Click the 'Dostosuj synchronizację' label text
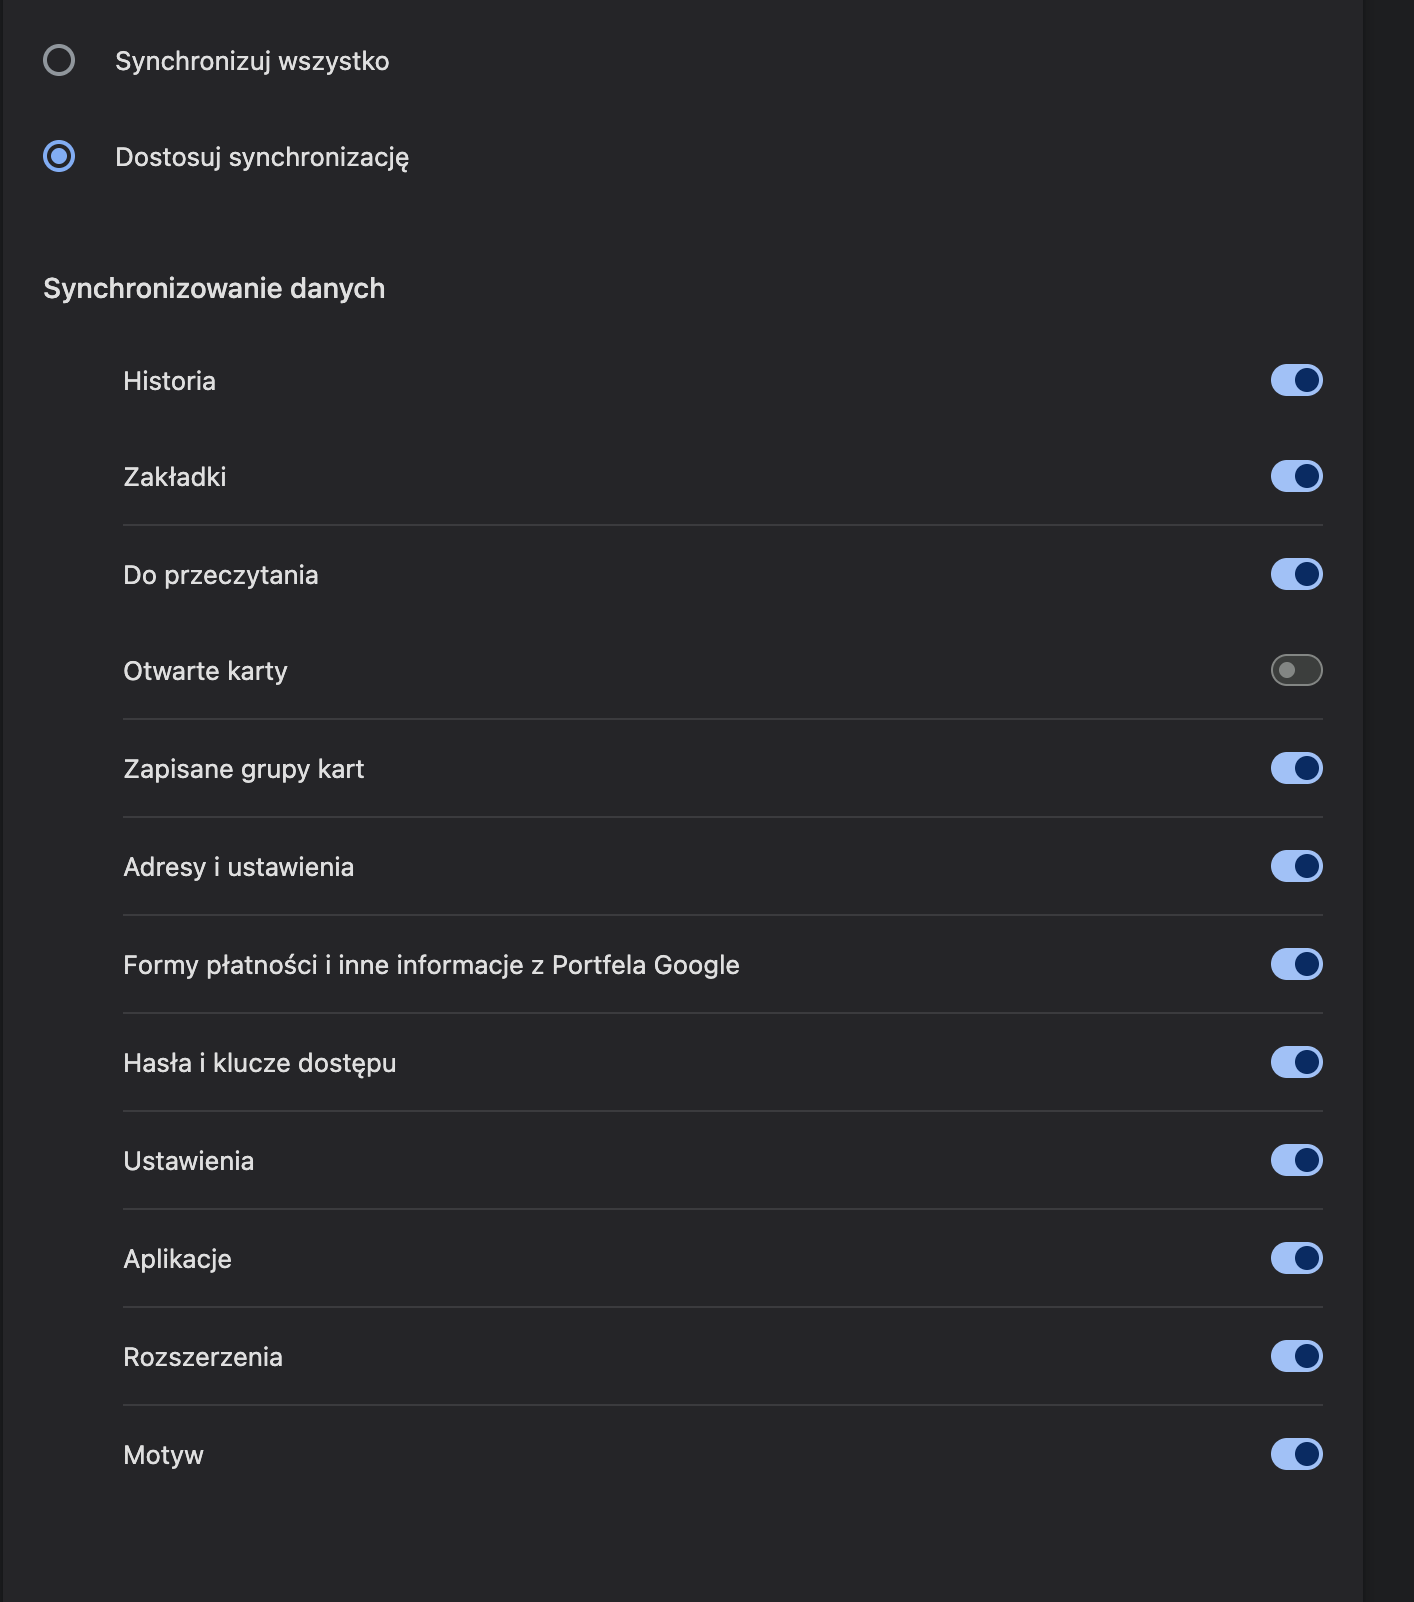The image size is (1414, 1602). tap(262, 158)
